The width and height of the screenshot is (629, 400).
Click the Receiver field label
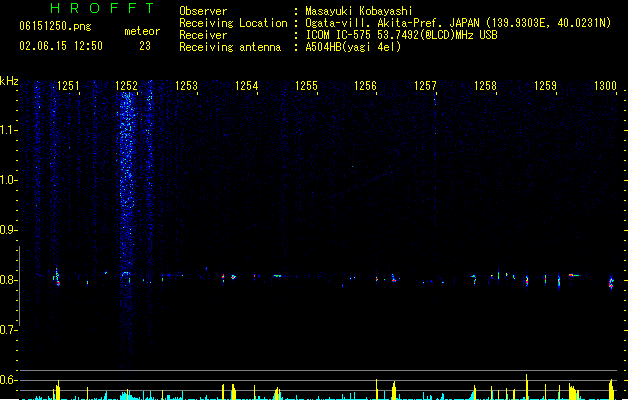point(203,35)
